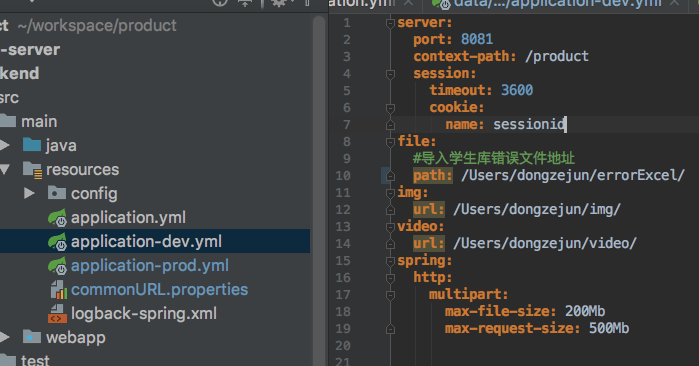Fold the session block at line 4
The height and width of the screenshot is (366, 699).
click(x=390, y=74)
